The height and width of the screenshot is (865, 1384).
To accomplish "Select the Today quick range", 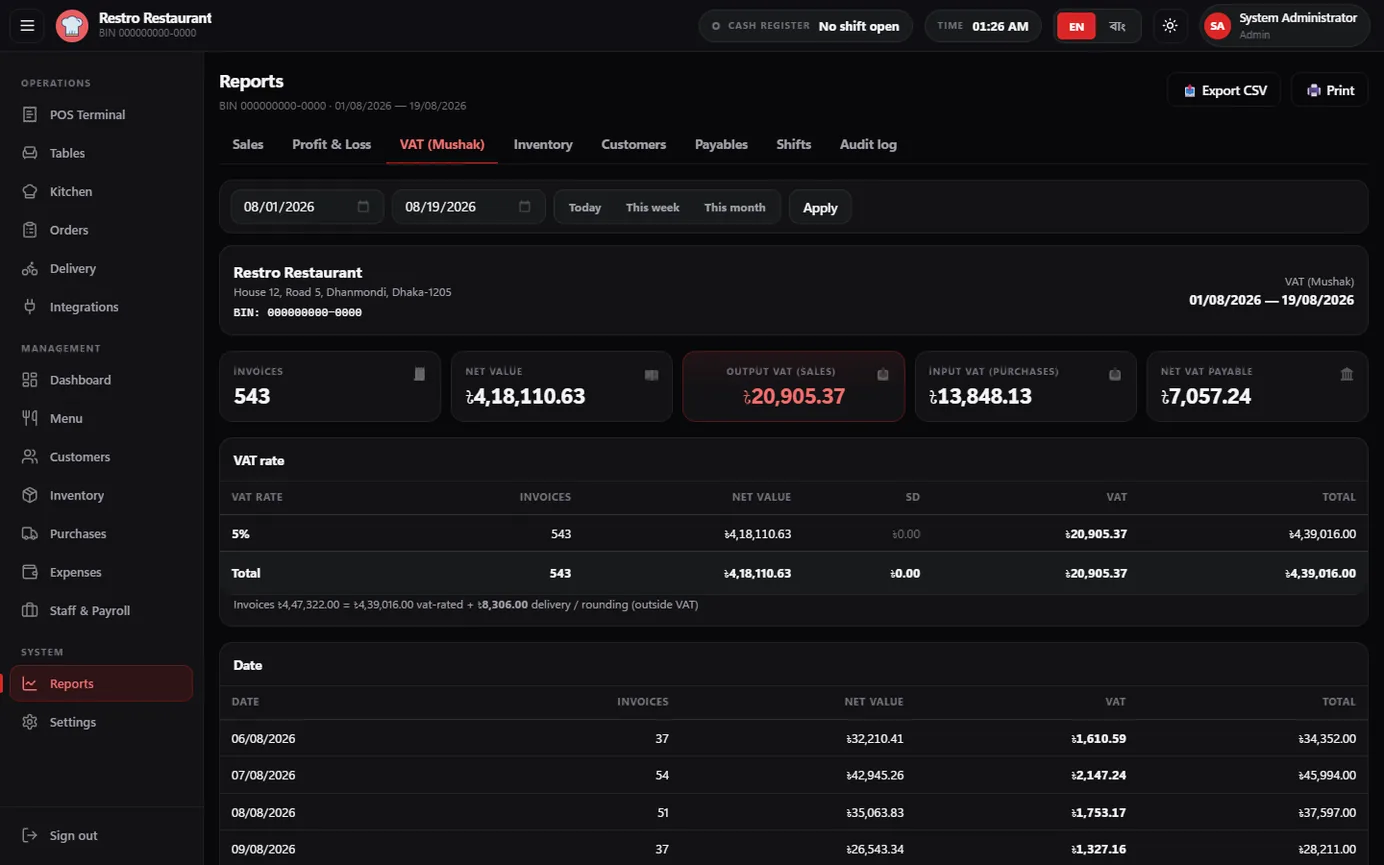I will point(585,208).
